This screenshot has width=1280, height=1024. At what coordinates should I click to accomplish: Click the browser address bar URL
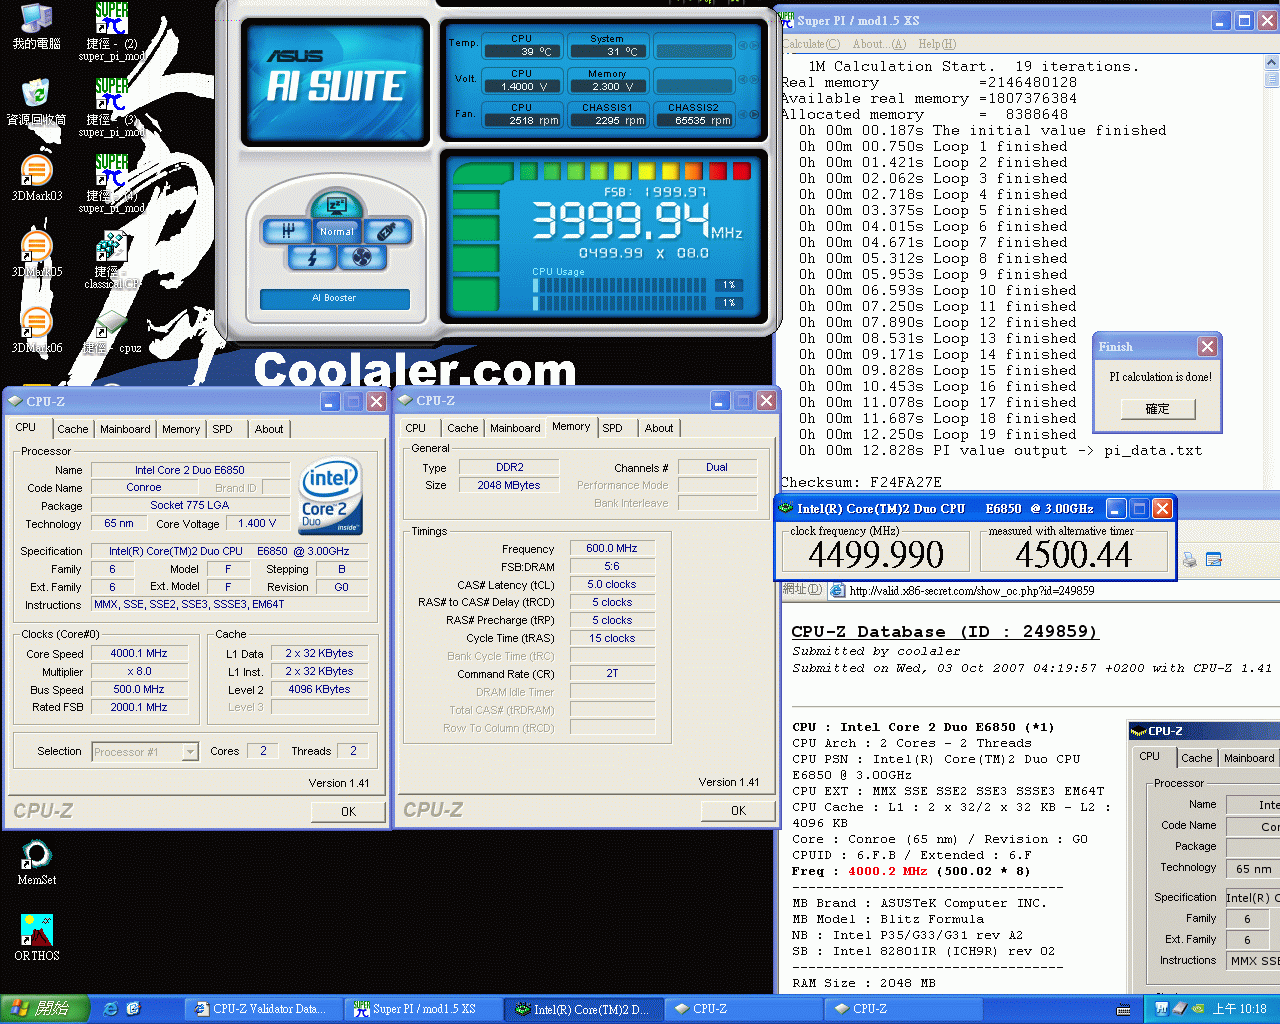pos(972,591)
